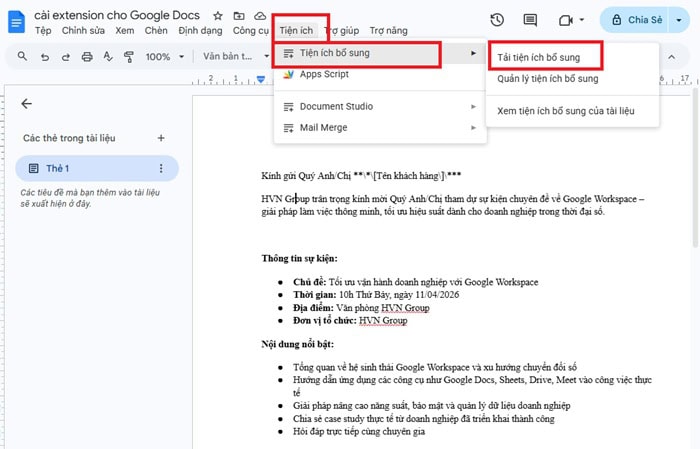
Task: Add a new document tab
Action: (161, 138)
